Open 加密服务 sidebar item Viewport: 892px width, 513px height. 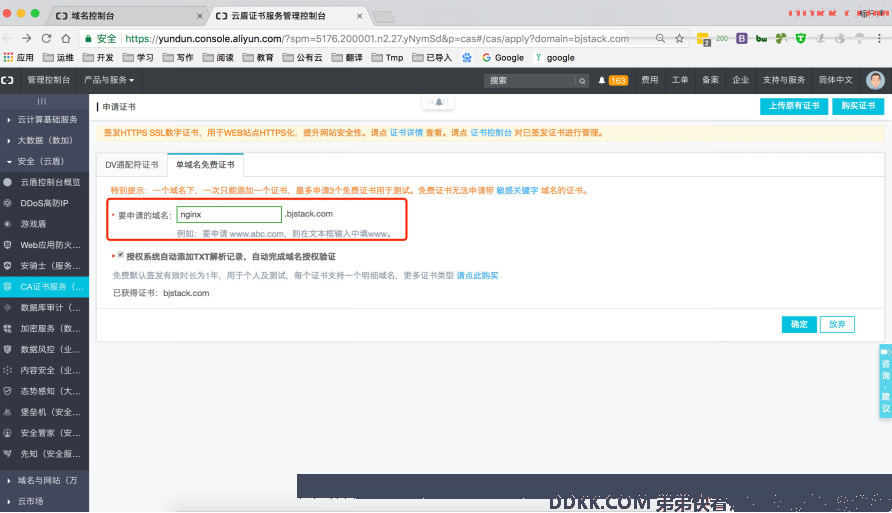coord(43,328)
